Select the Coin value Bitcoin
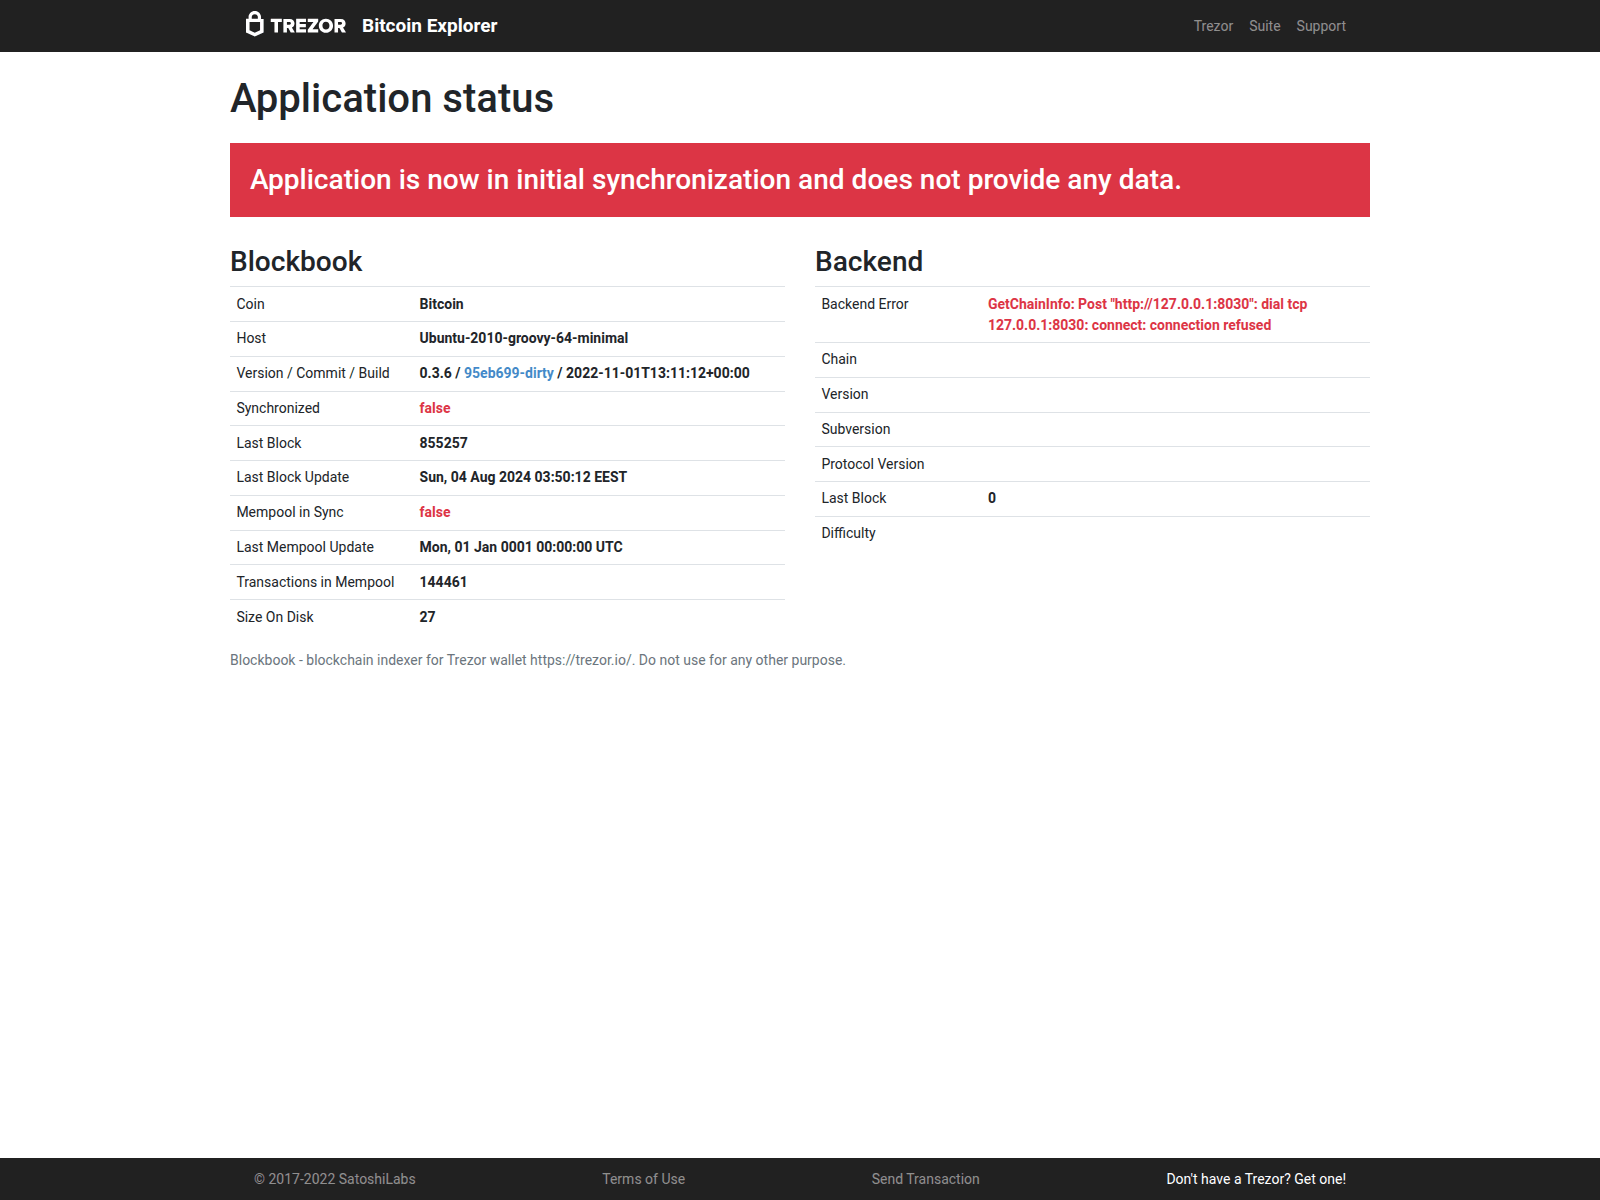 pyautogui.click(x=441, y=304)
